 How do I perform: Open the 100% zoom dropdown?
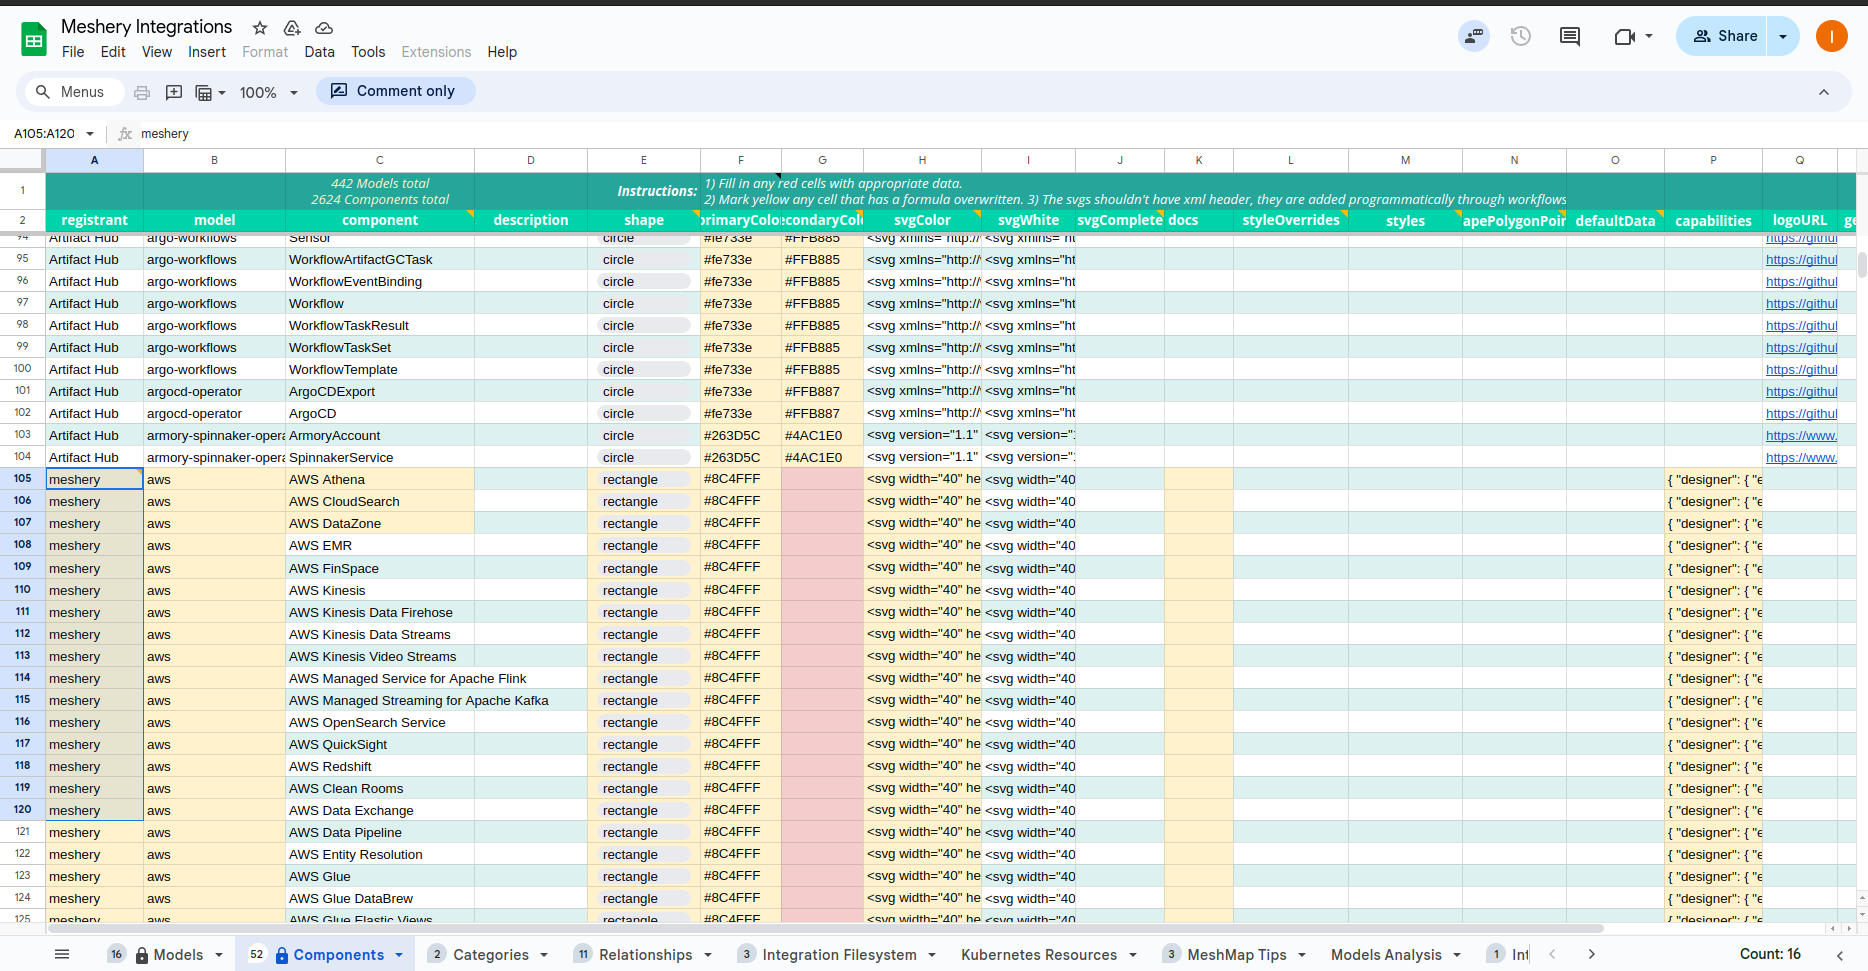[268, 92]
